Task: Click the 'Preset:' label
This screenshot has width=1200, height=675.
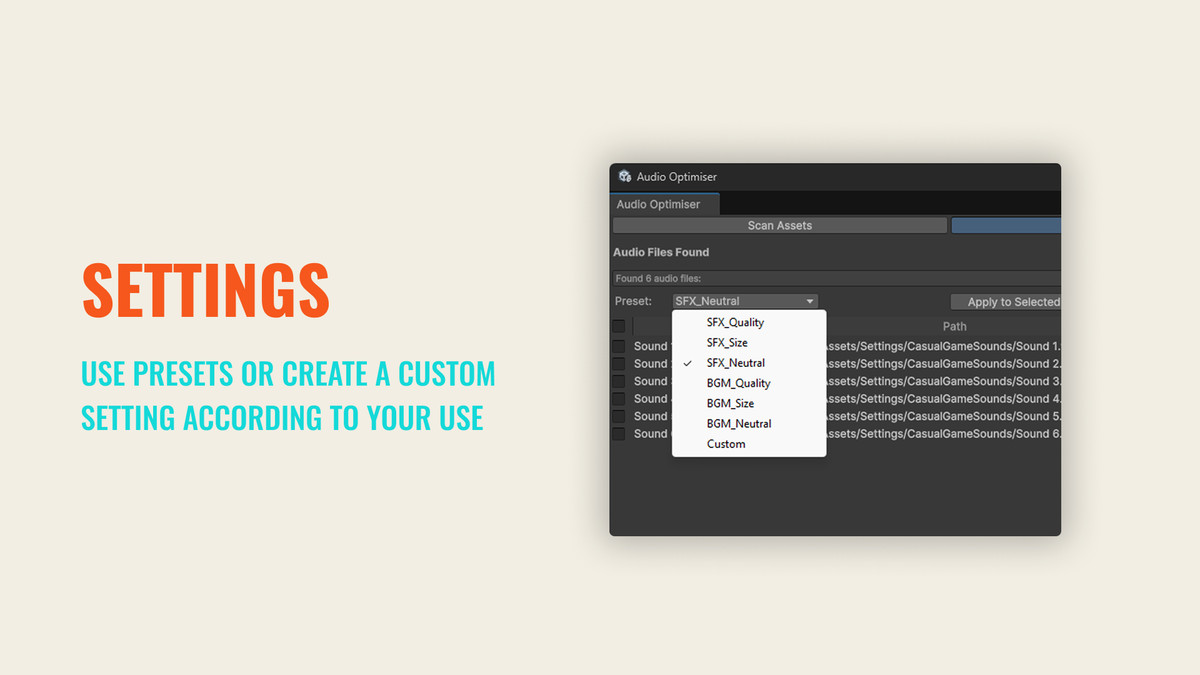Action: [633, 301]
